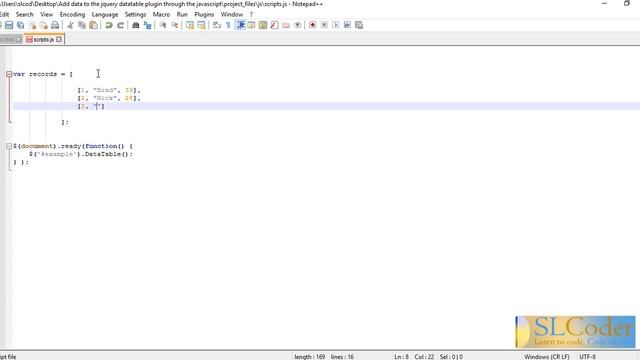The image size is (640, 360).
Task: Click the length : 169 status entry
Action: coord(310,357)
